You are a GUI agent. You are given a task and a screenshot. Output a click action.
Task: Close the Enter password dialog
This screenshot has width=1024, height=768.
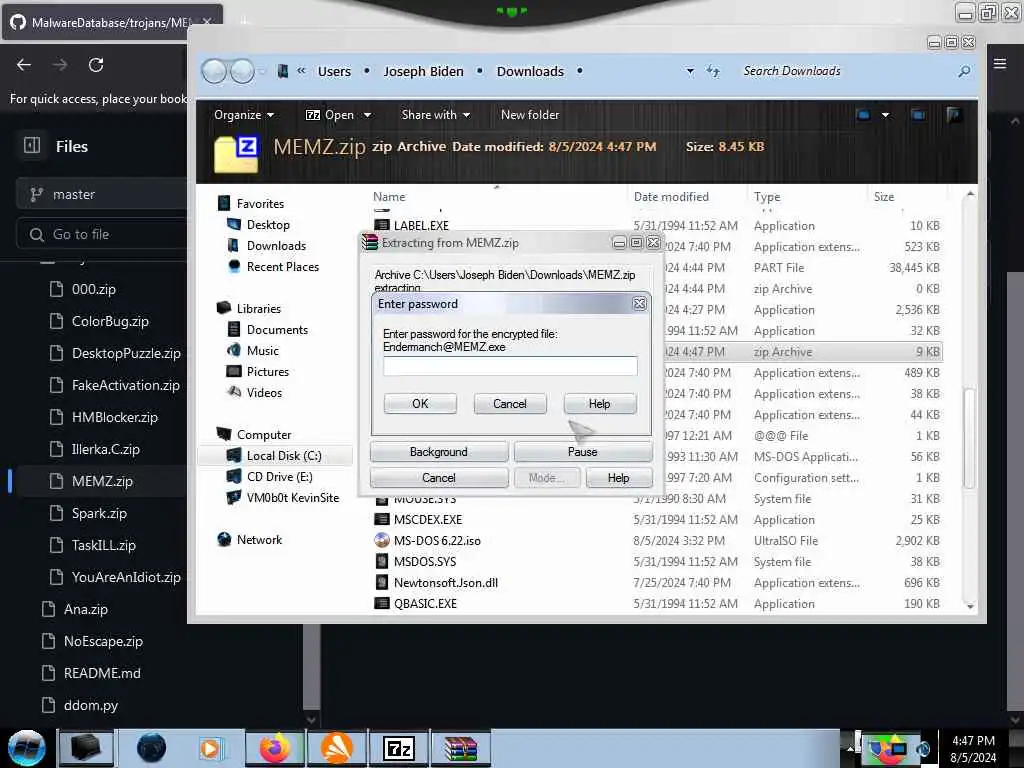pos(639,304)
